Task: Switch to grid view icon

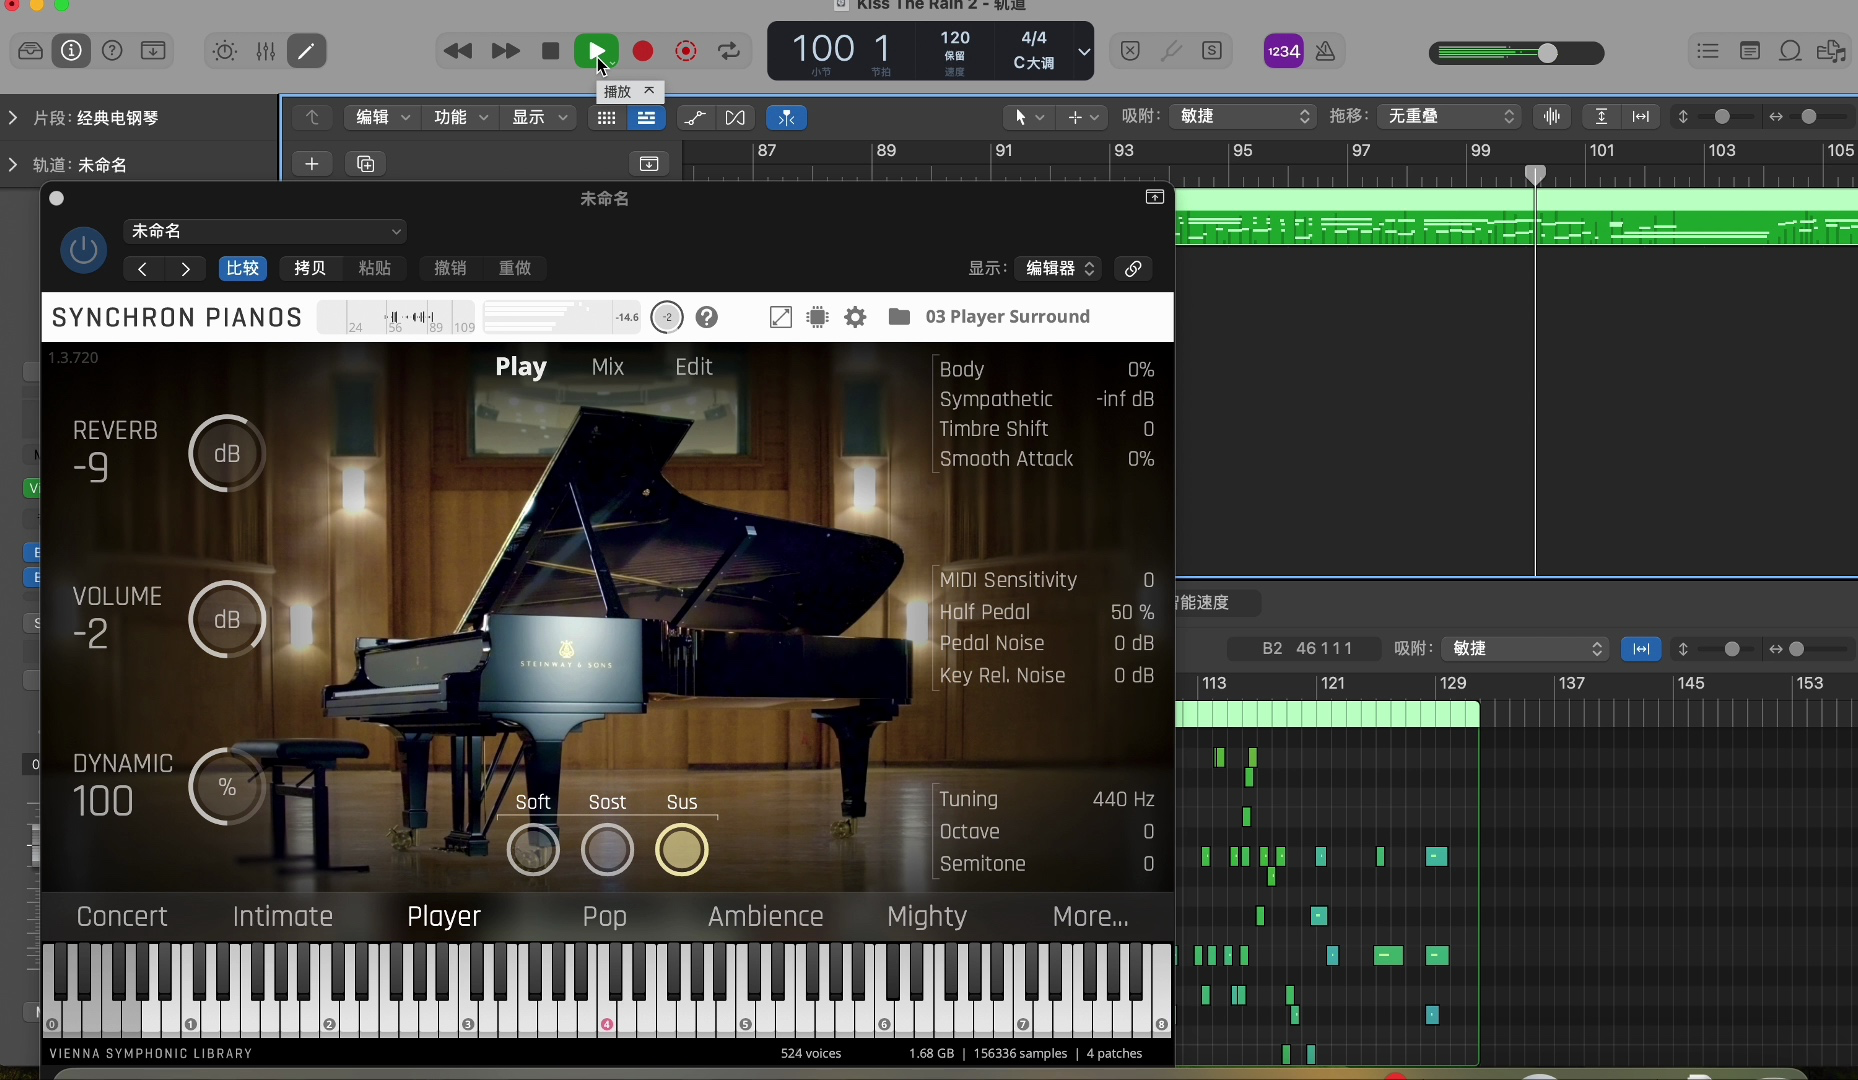Action: [606, 118]
